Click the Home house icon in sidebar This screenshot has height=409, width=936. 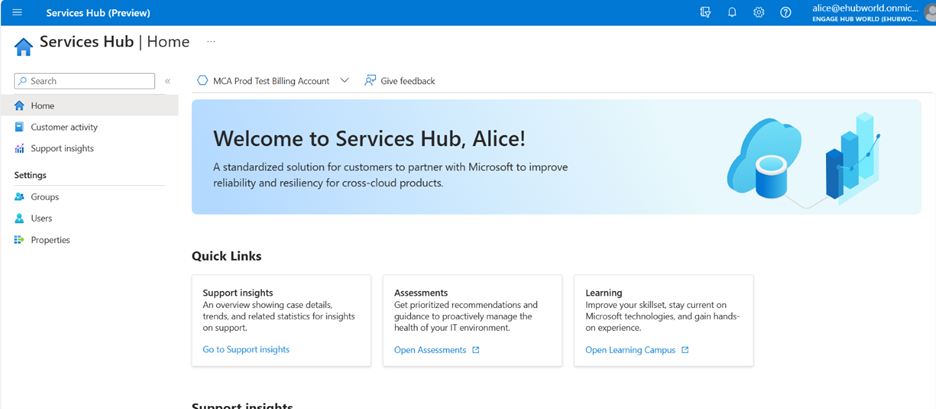point(19,106)
